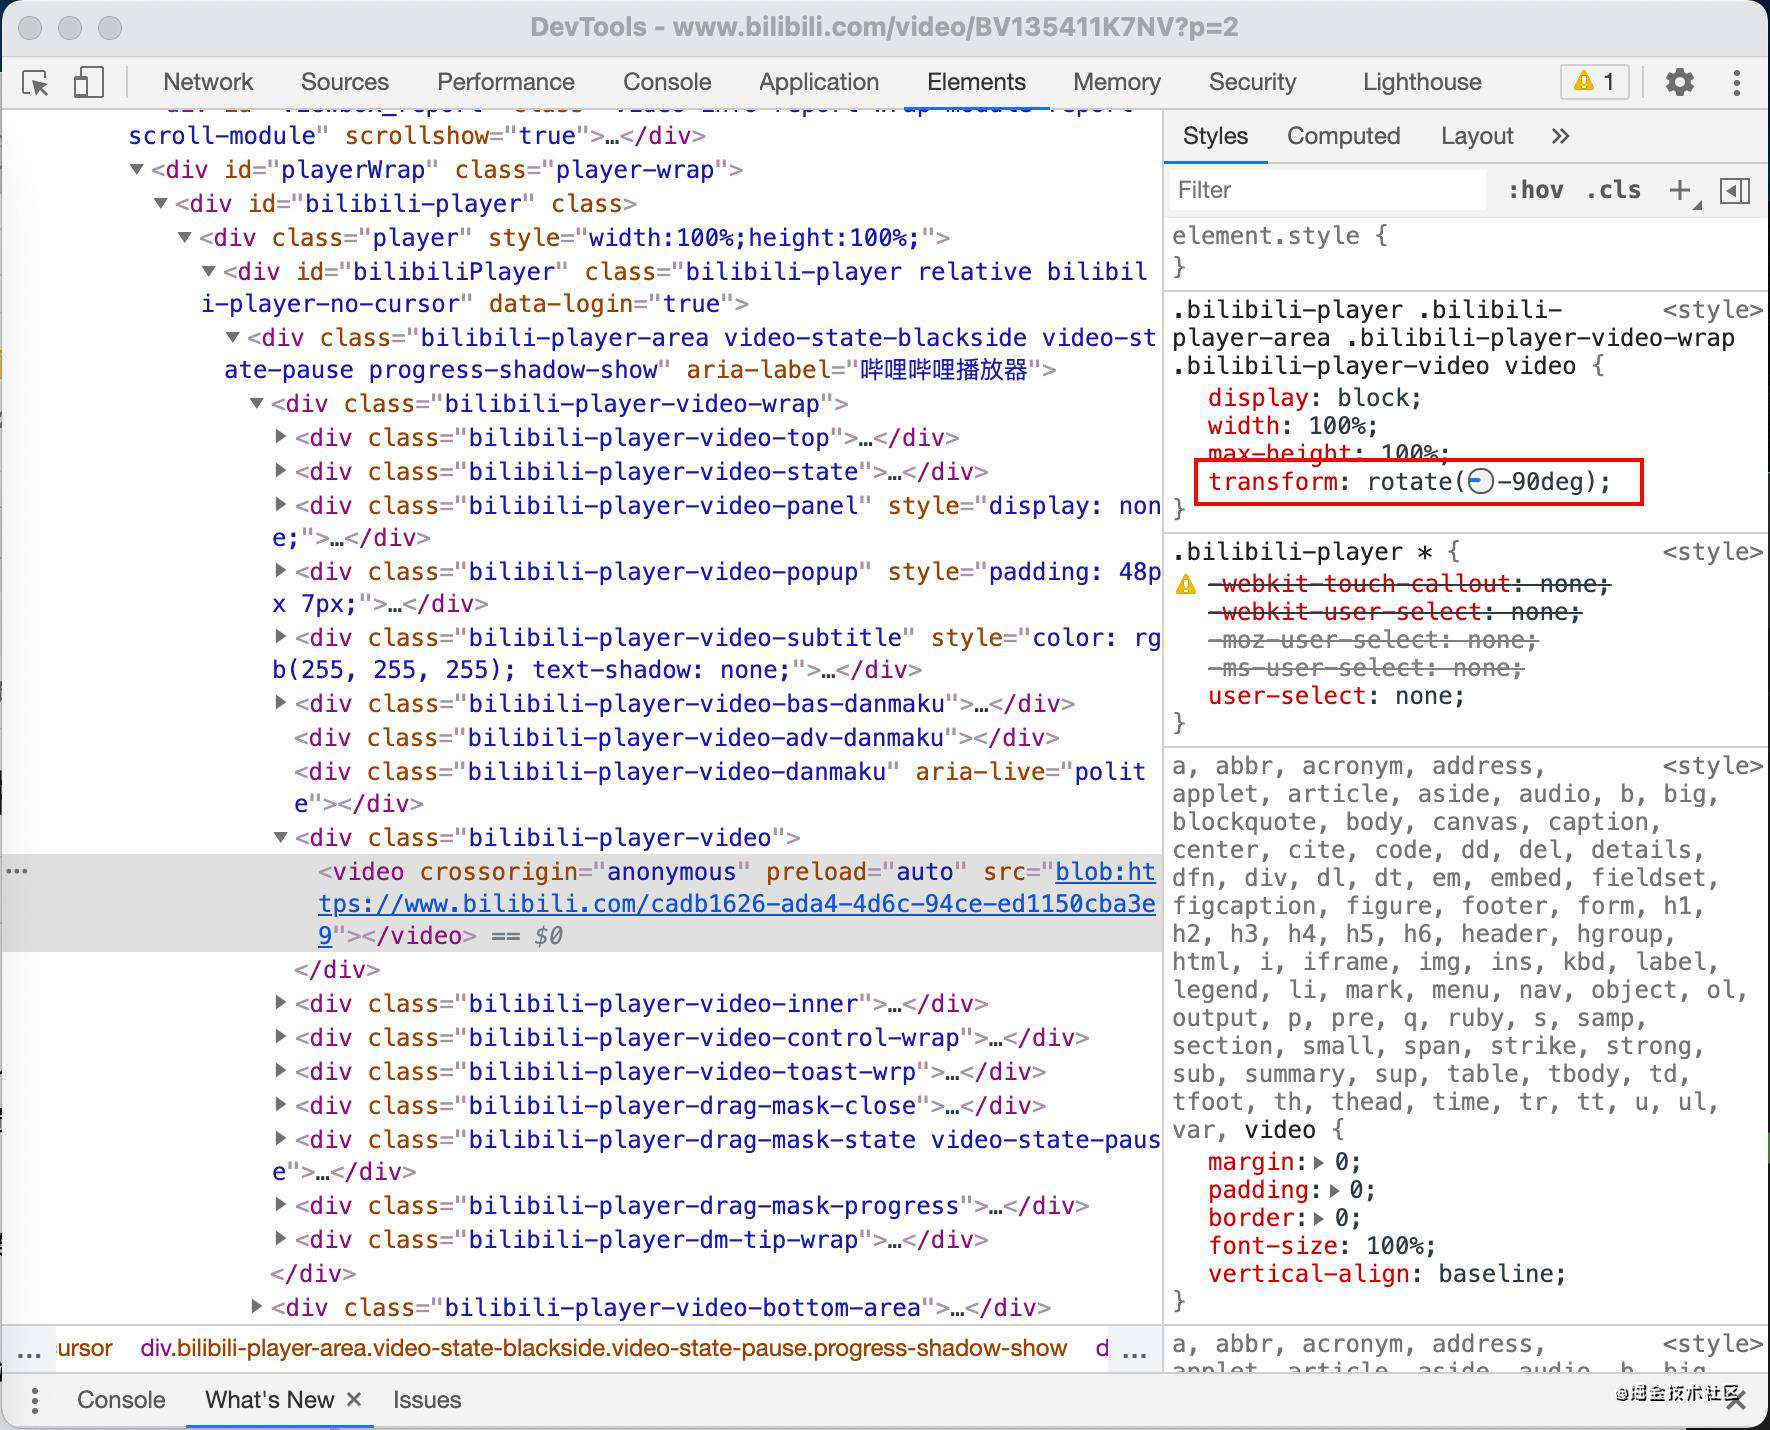
Task: Expand the bilibili-player-video-subtitle node
Action: [281, 637]
